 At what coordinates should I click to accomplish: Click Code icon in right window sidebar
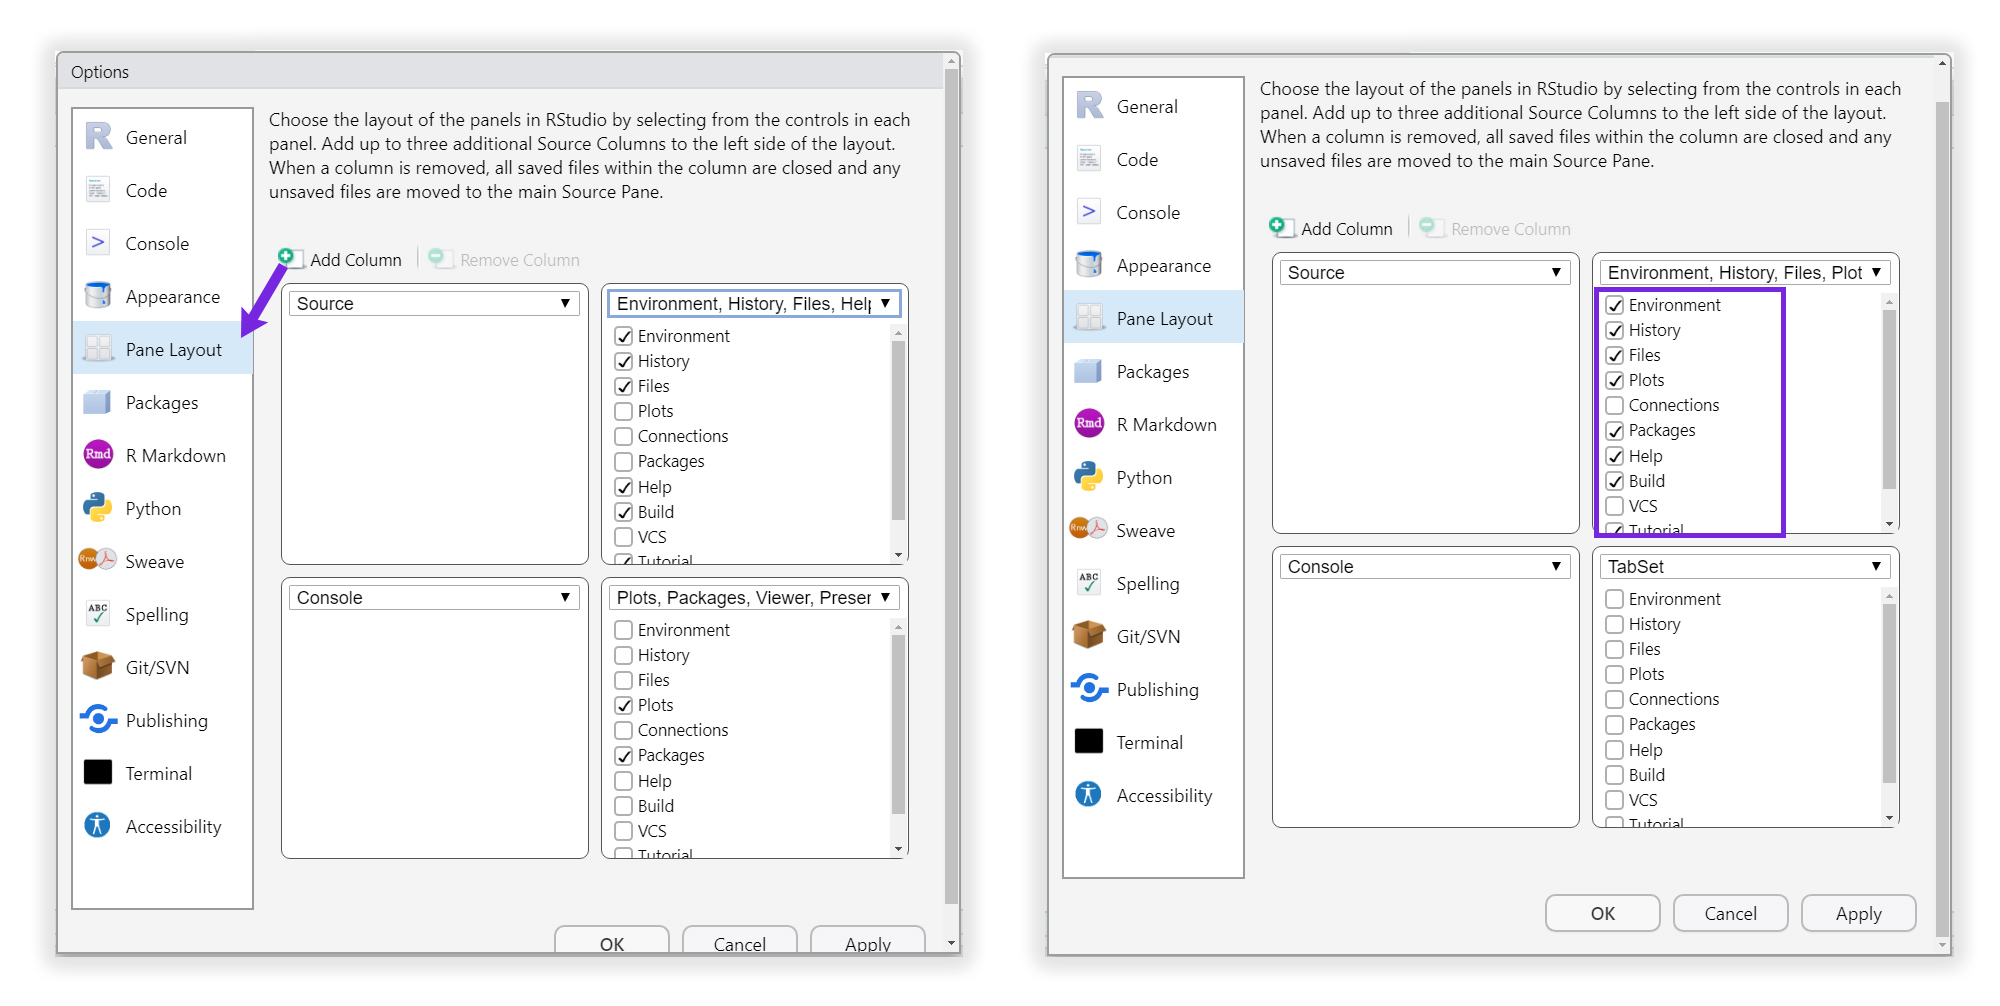(1089, 158)
